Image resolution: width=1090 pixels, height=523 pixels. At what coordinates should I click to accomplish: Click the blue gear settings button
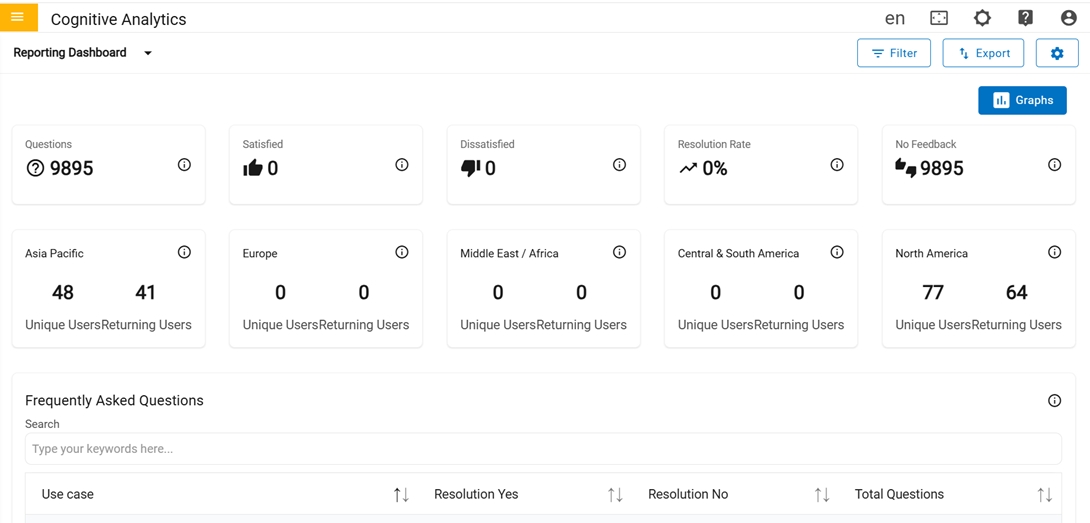[x=1057, y=53]
